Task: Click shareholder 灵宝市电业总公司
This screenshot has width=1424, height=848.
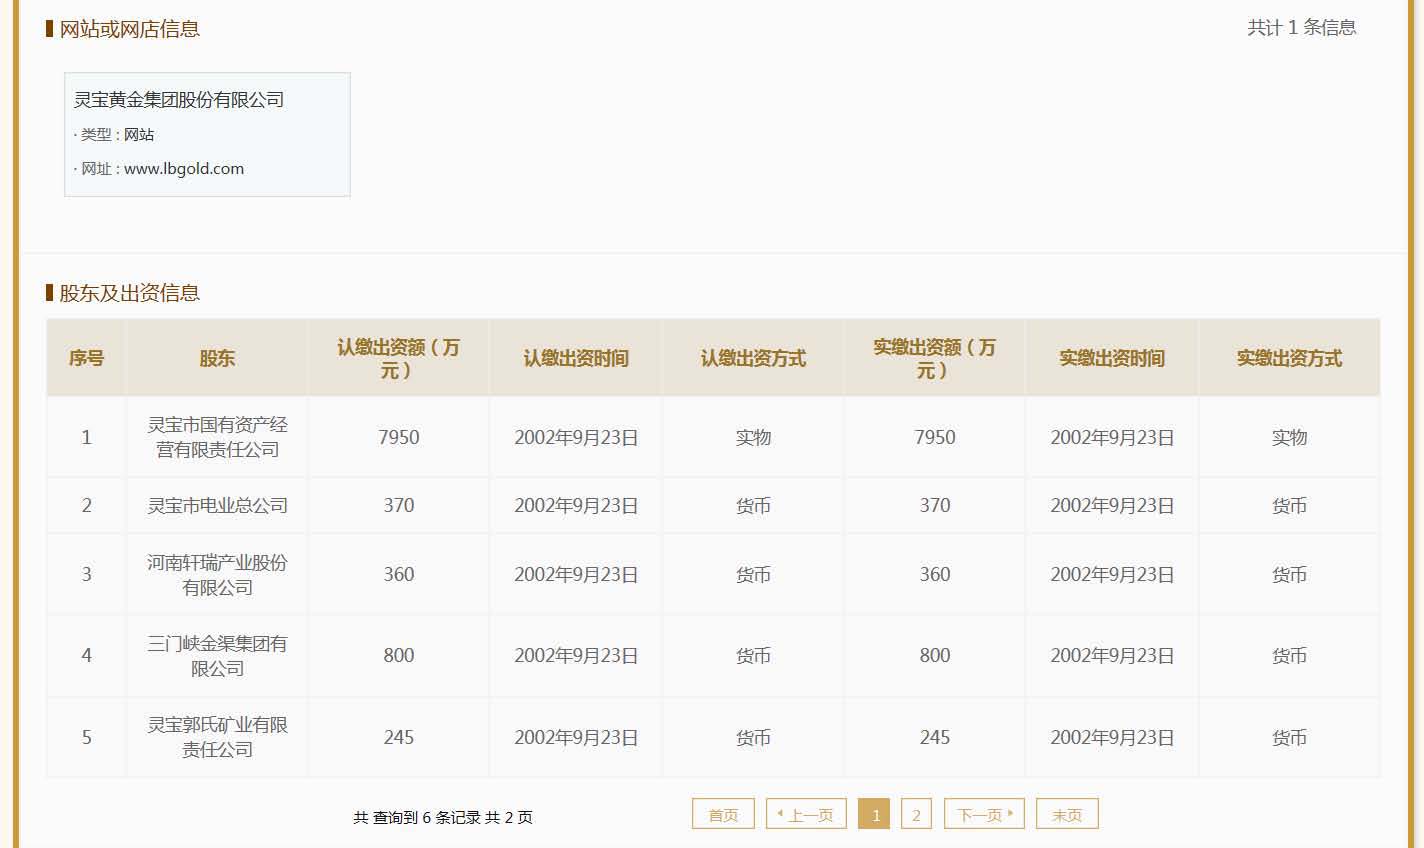Action: [217, 506]
